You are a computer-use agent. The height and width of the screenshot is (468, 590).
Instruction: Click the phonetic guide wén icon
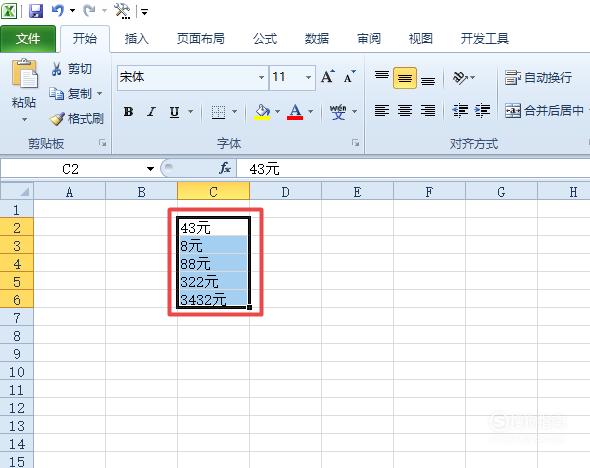(338, 112)
